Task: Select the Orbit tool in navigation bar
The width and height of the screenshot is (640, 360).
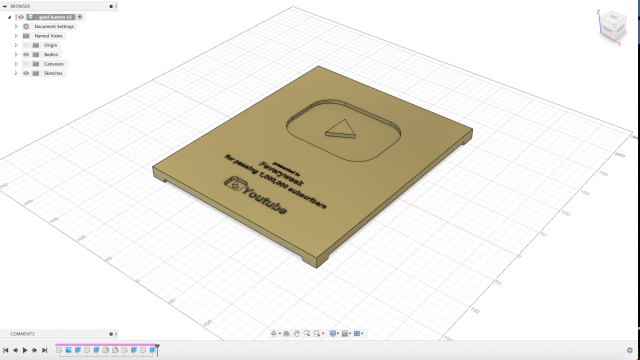Action: tap(273, 333)
